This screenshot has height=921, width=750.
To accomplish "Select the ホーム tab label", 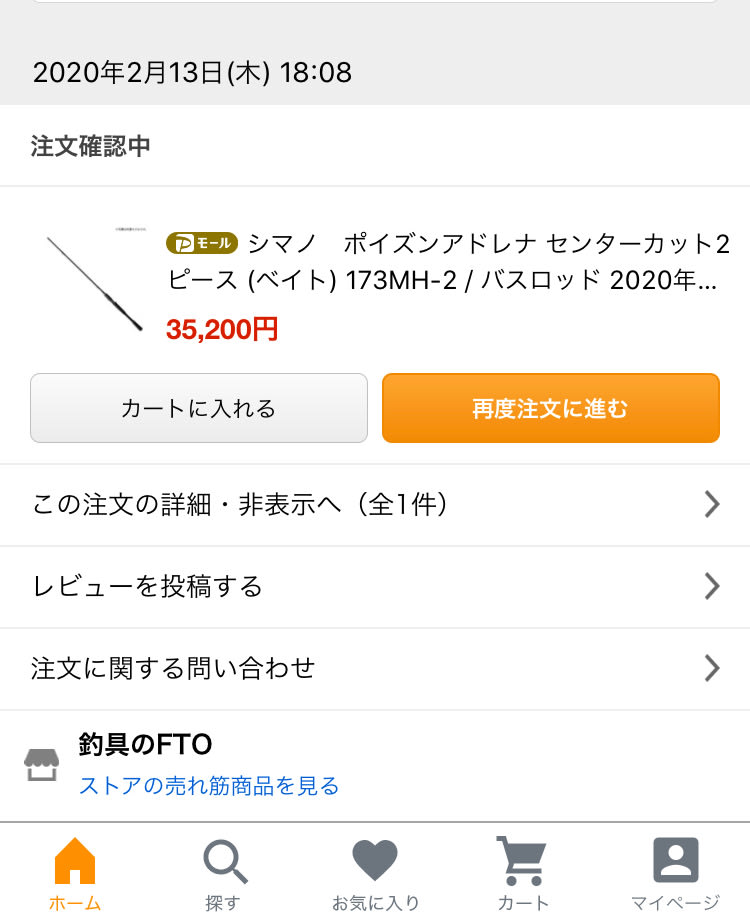I will [x=75, y=903].
